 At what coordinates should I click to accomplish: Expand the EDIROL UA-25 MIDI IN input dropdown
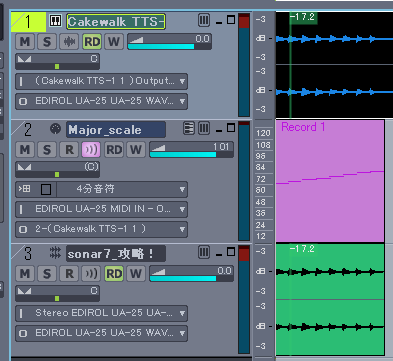click(101, 209)
